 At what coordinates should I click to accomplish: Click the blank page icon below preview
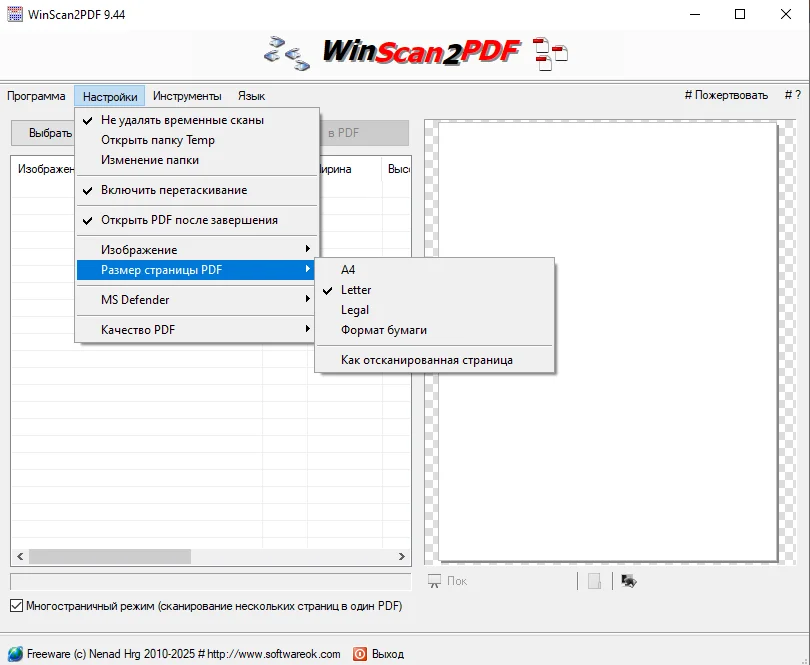(594, 581)
